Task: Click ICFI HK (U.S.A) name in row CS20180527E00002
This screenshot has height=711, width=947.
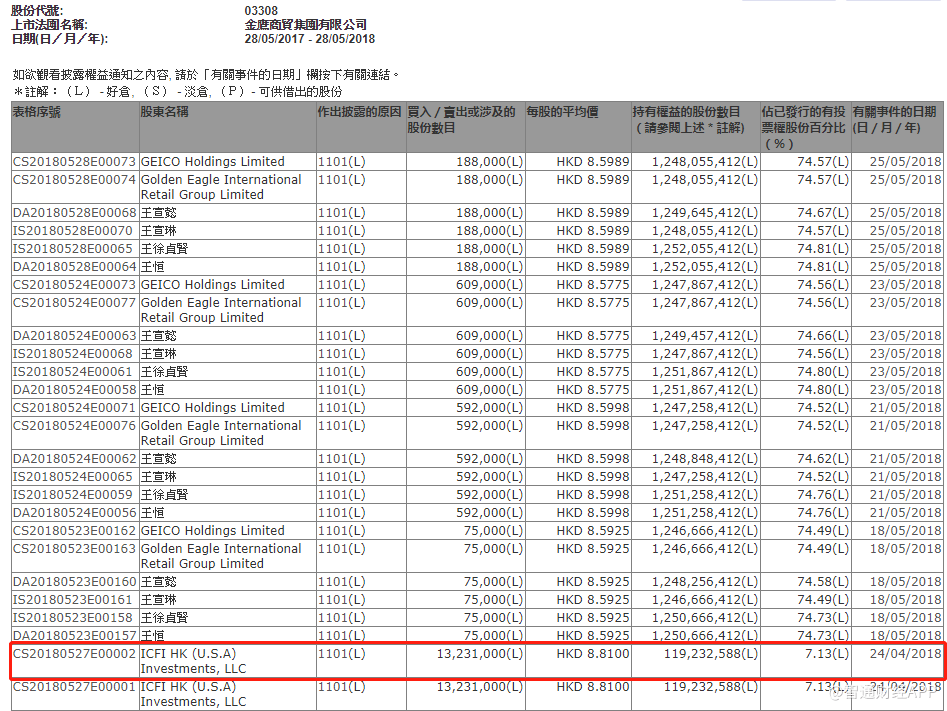Action: coord(194,661)
